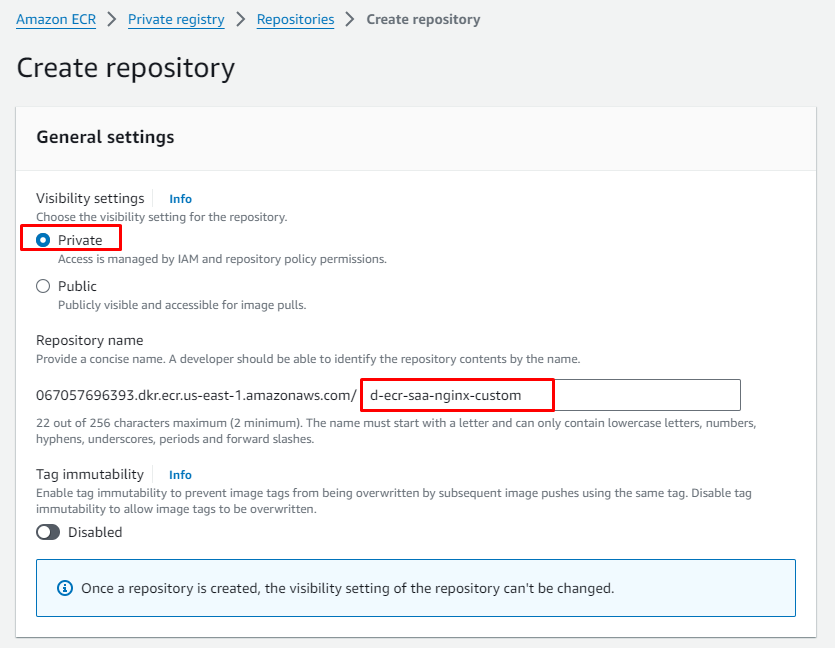Click the chevron after Amazon ECR breadcrumb

pyautogui.click(x=112, y=19)
